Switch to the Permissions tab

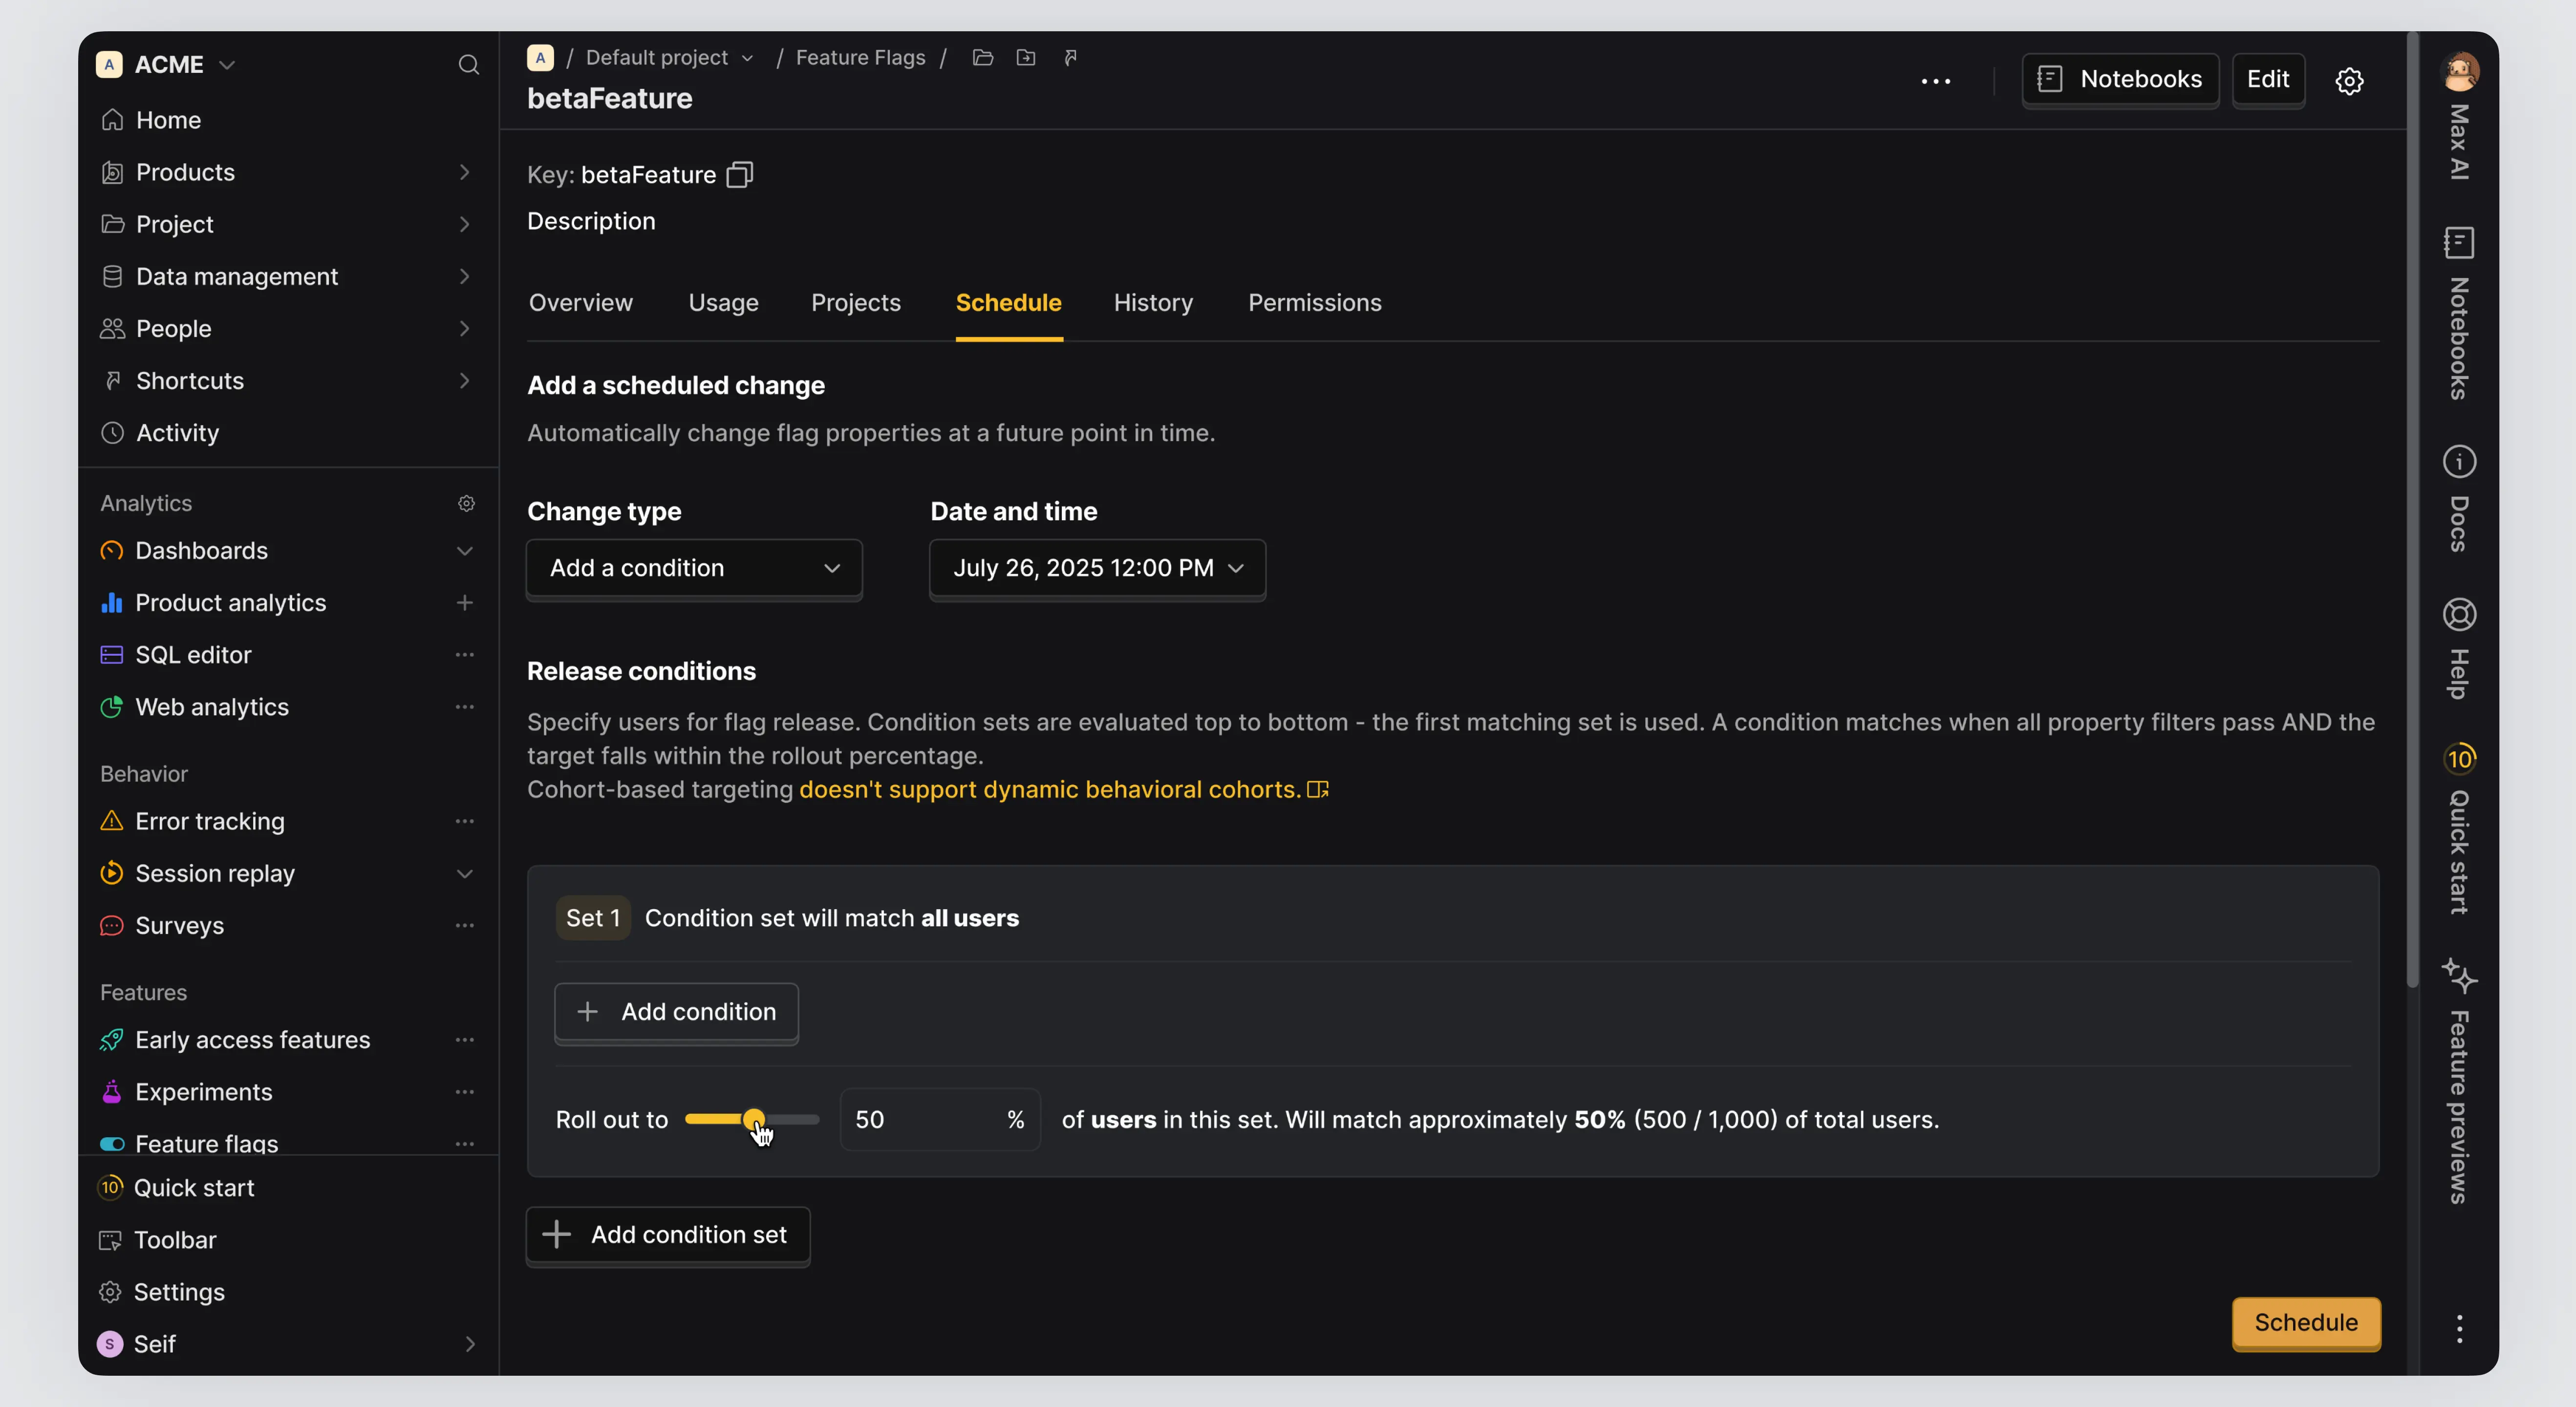click(1314, 303)
